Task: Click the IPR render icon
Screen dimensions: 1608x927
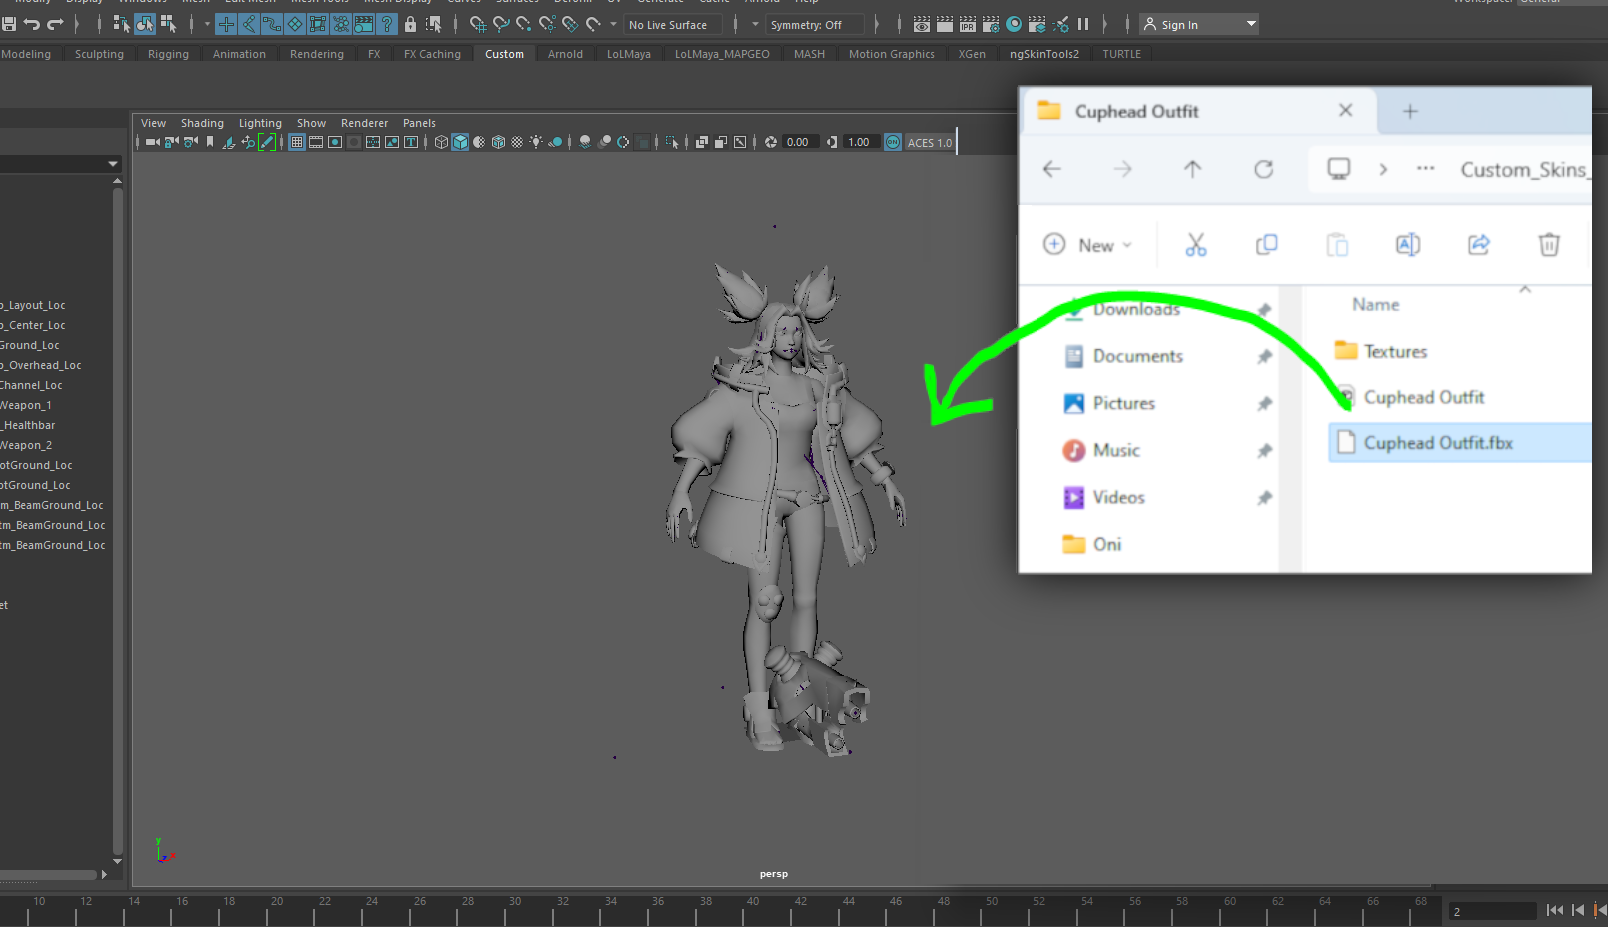Action: [968, 24]
